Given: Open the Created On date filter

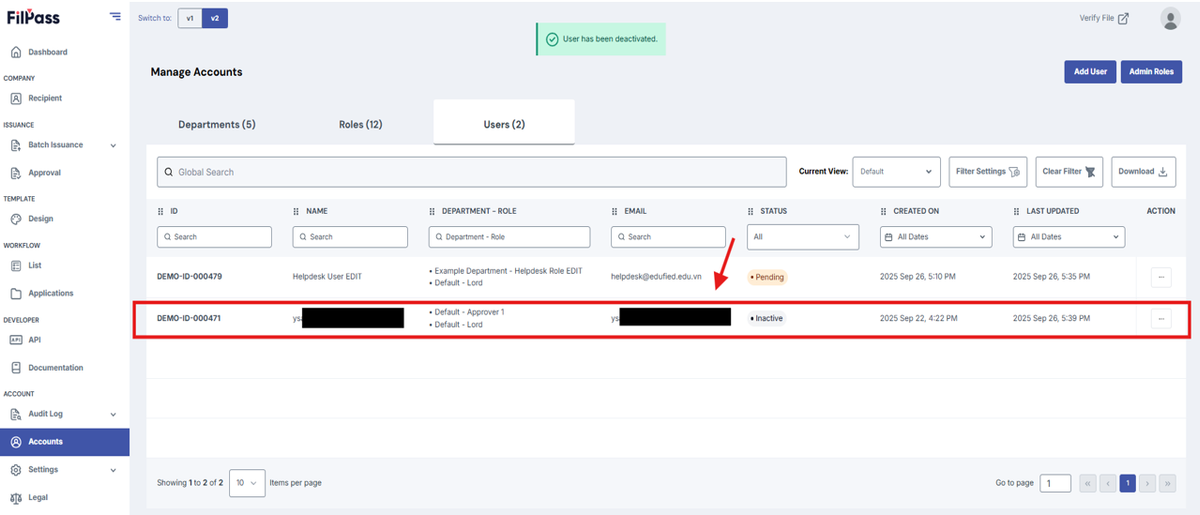Looking at the screenshot, I should (x=936, y=237).
